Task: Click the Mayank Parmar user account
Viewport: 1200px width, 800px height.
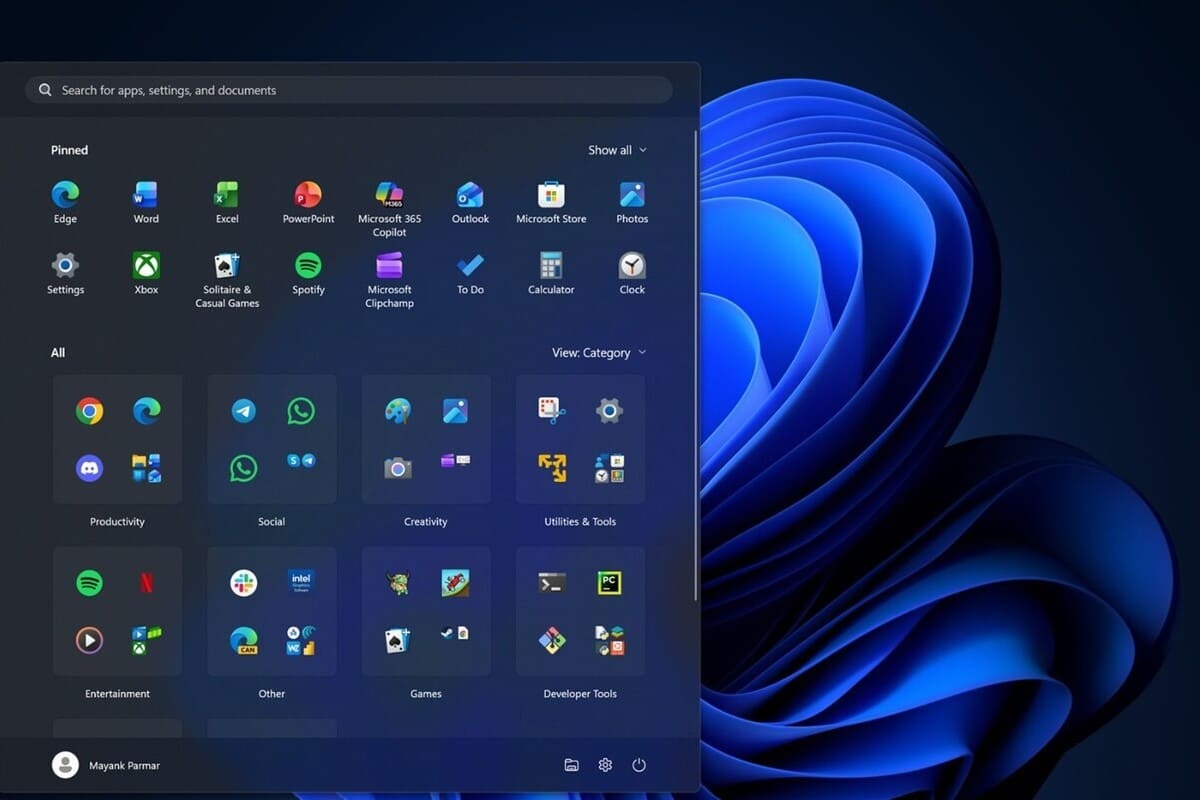Action: point(106,765)
